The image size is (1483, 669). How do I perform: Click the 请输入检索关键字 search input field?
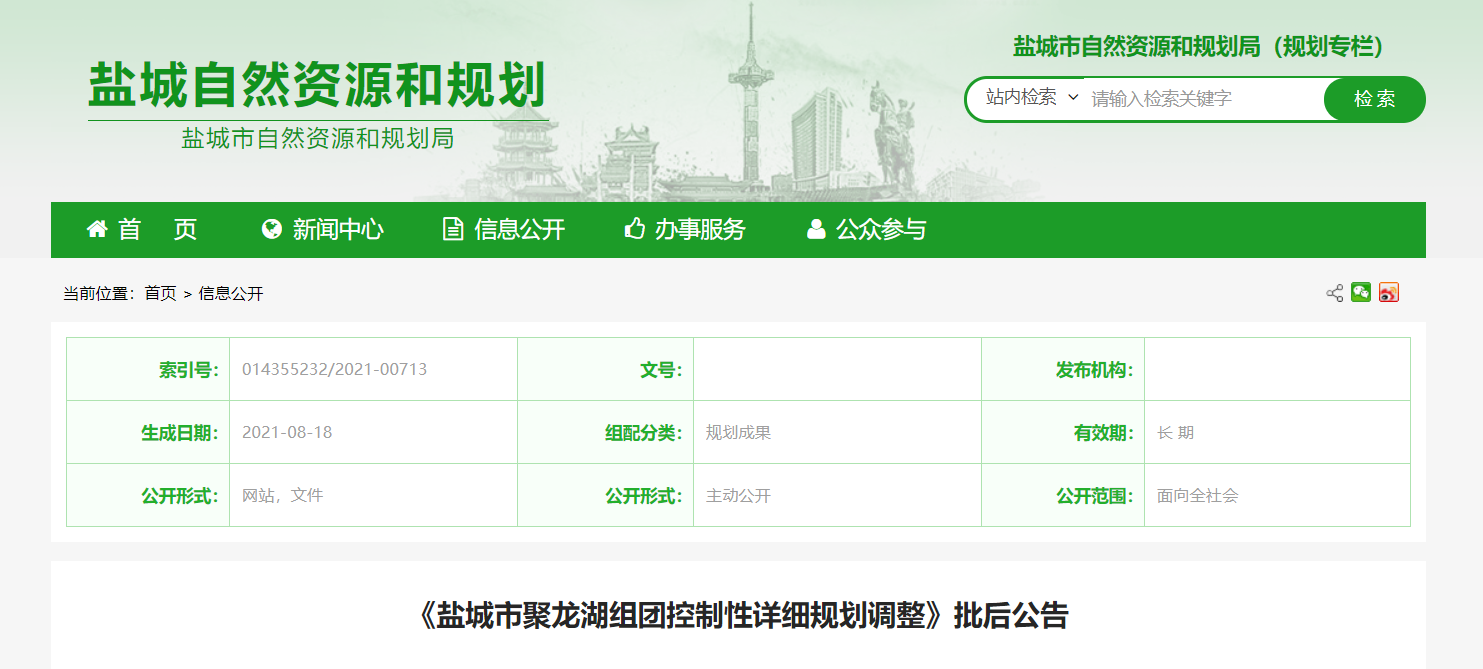click(1200, 99)
